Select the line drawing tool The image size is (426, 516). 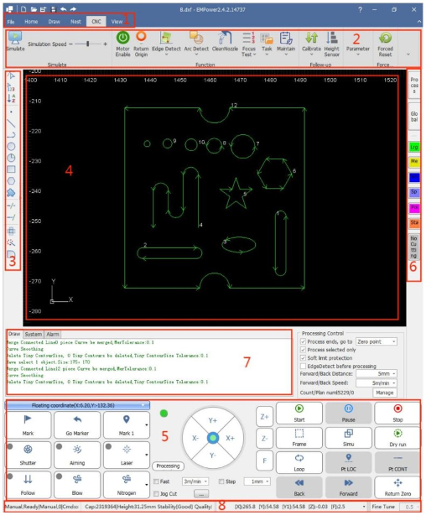11,123
